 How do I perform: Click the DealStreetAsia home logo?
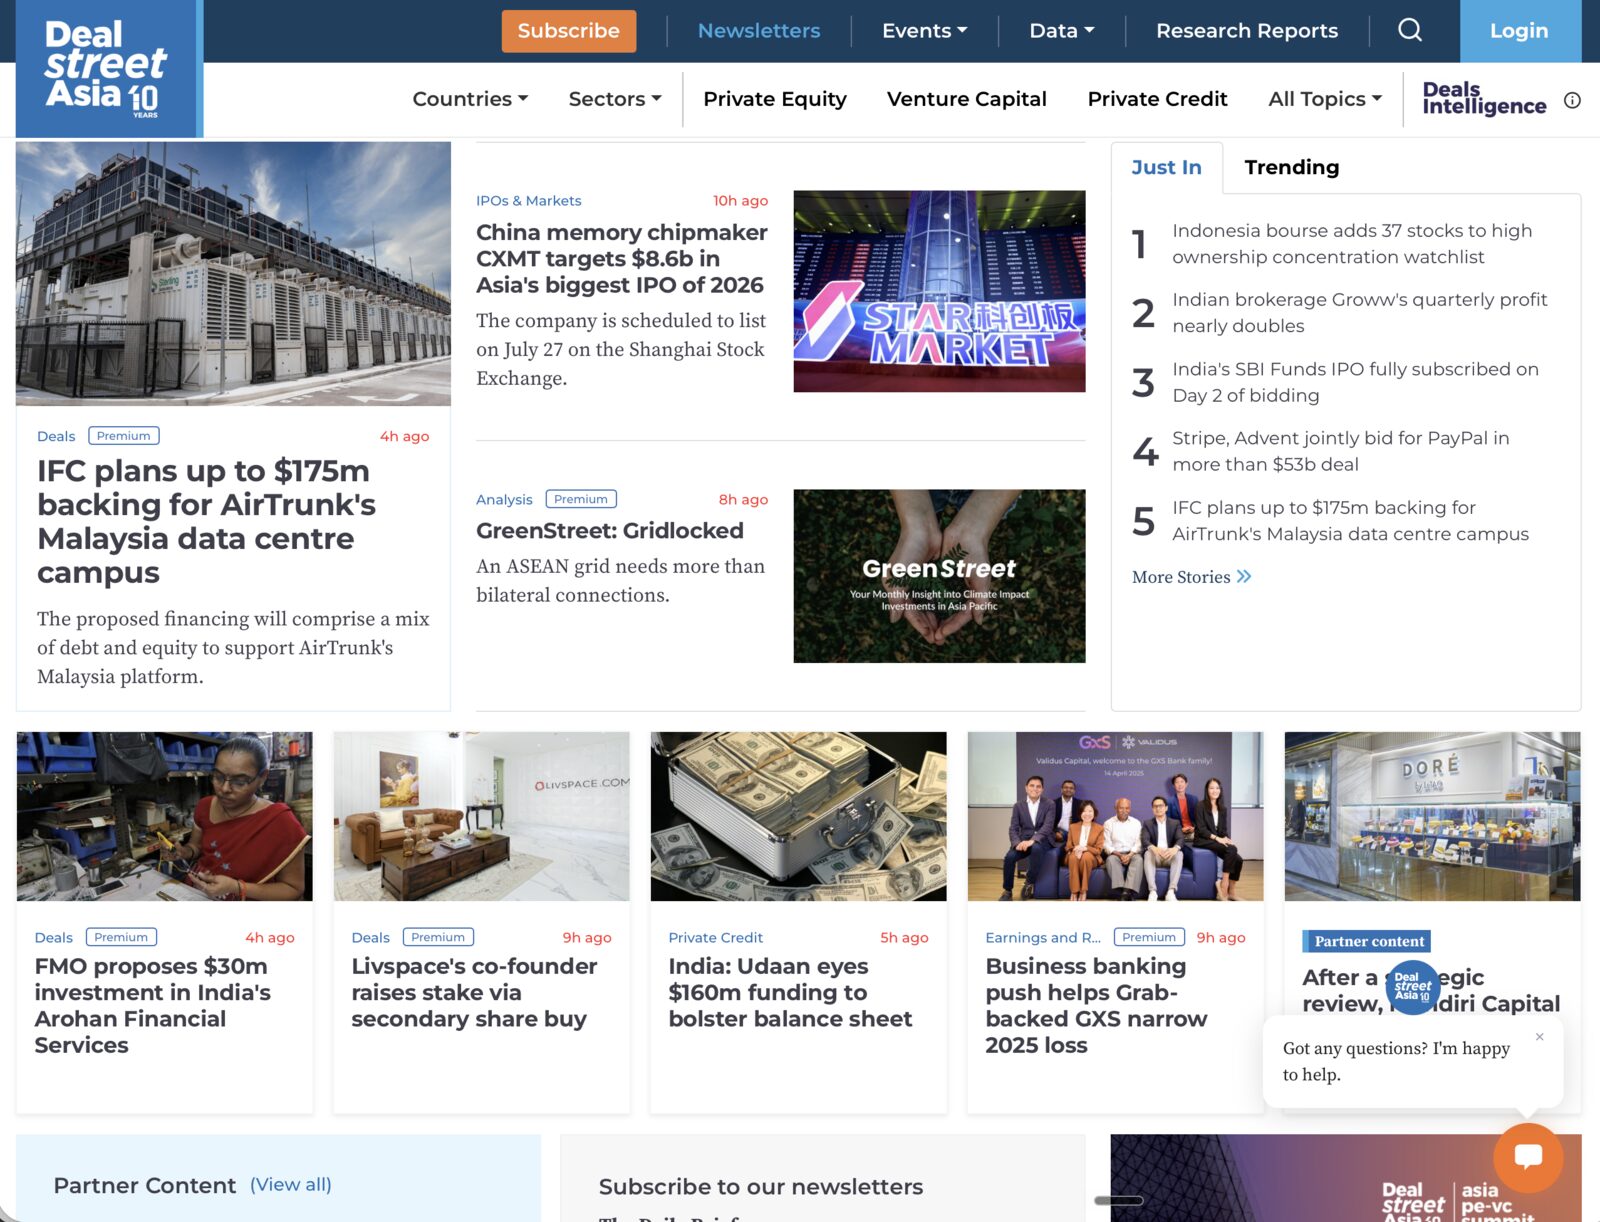click(109, 68)
